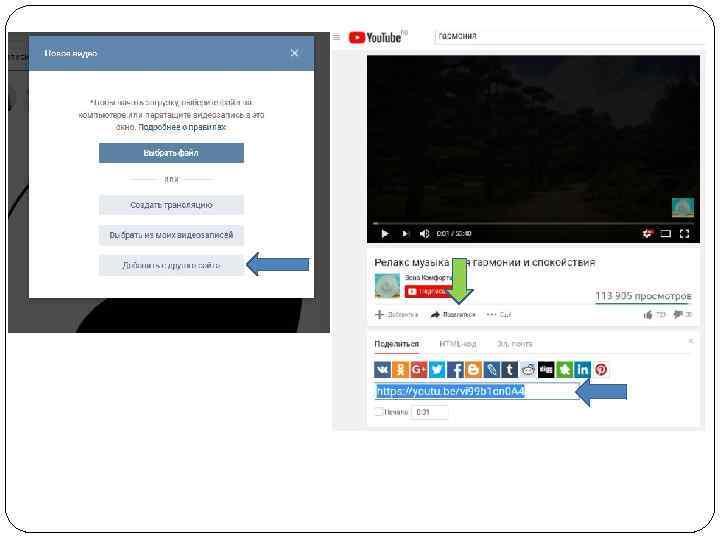Screen dimensions: 720x540
Task: Switch the player to theater mode
Action: click(x=665, y=234)
